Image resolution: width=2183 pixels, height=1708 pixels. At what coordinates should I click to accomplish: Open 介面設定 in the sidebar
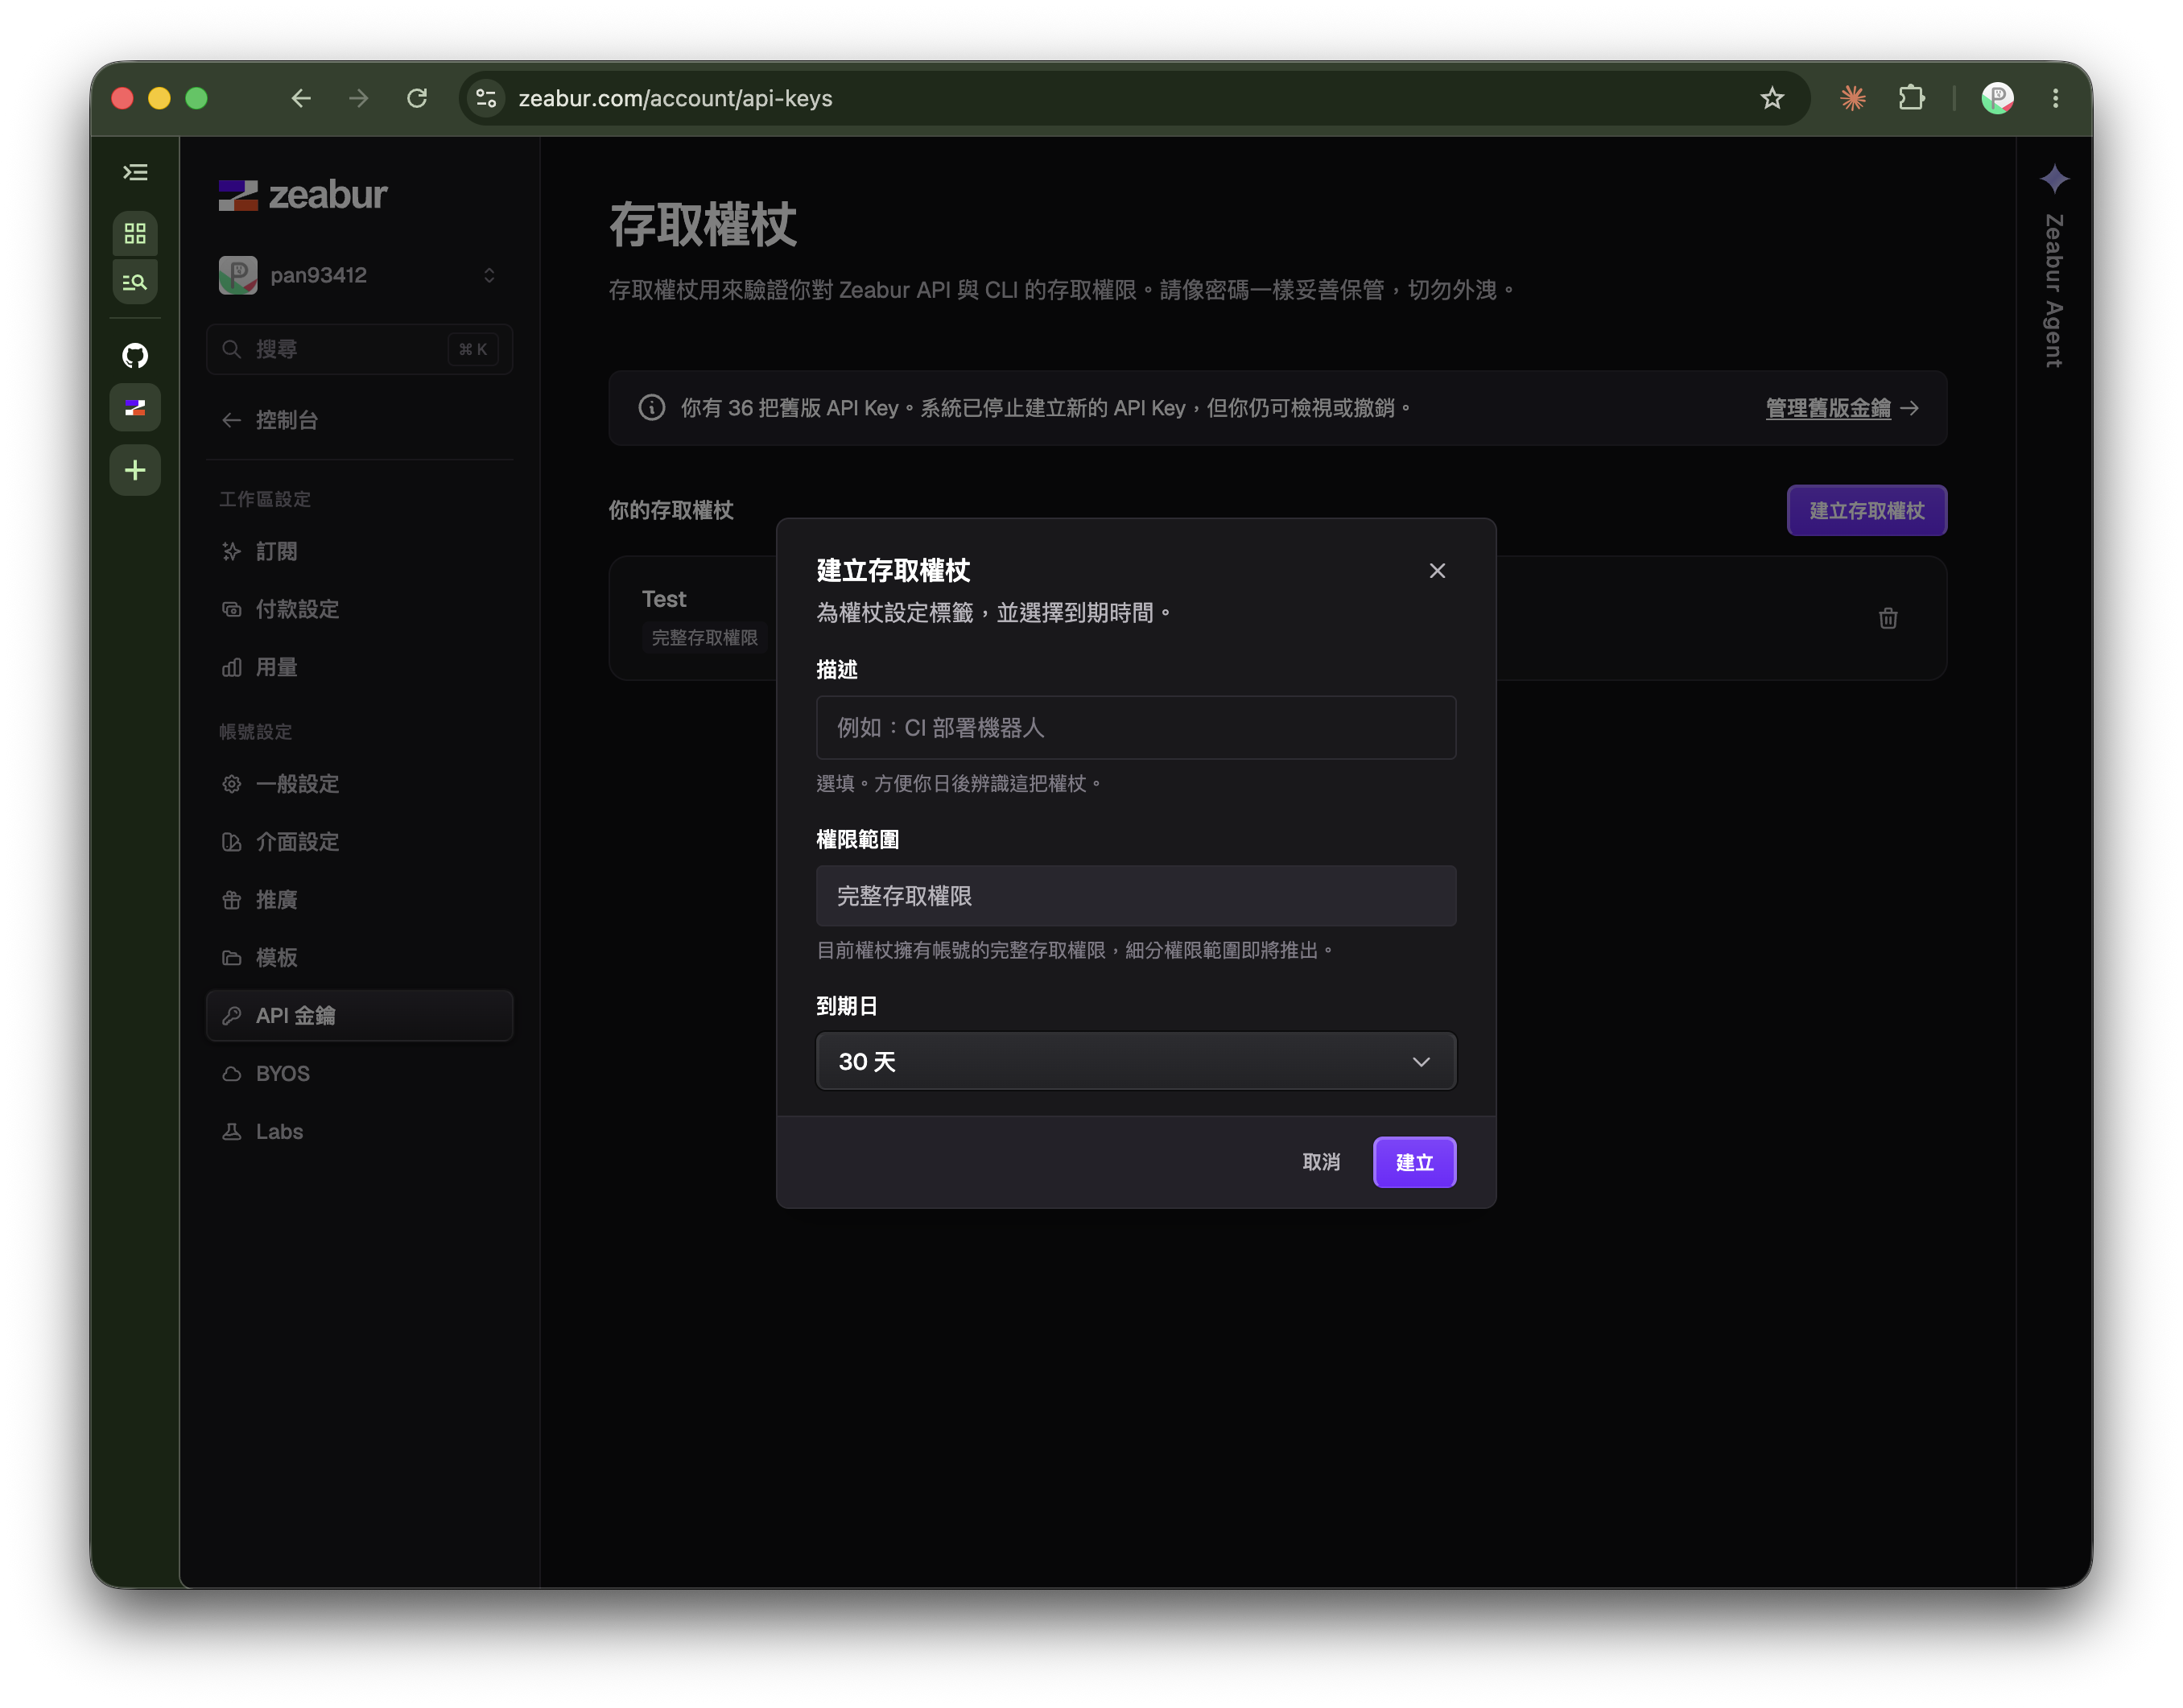359,842
